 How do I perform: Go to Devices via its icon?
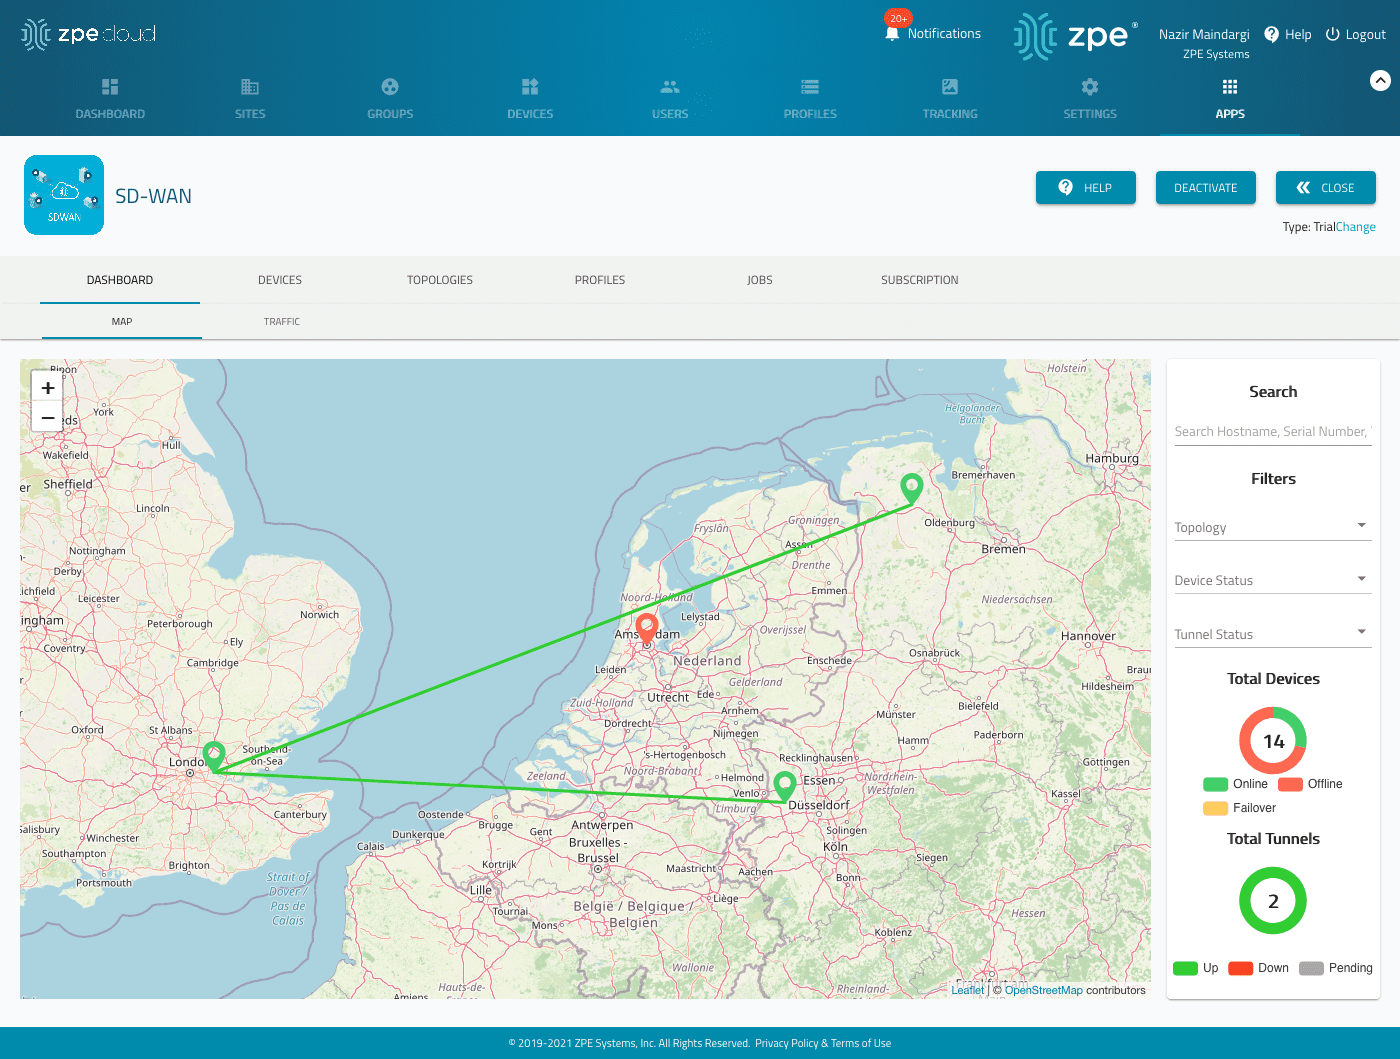(x=530, y=87)
